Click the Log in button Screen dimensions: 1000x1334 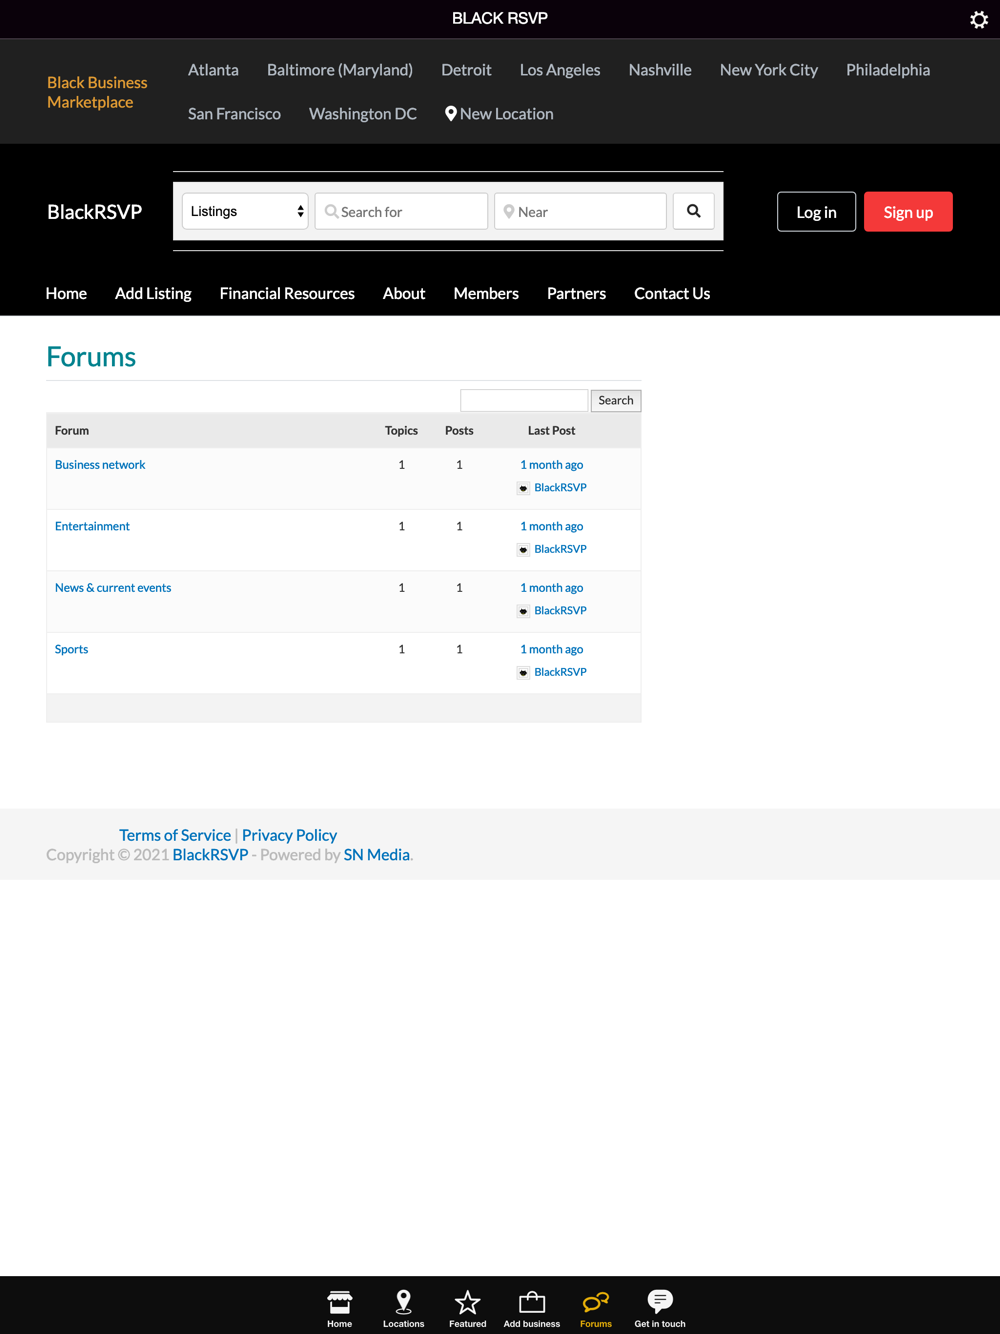click(816, 212)
